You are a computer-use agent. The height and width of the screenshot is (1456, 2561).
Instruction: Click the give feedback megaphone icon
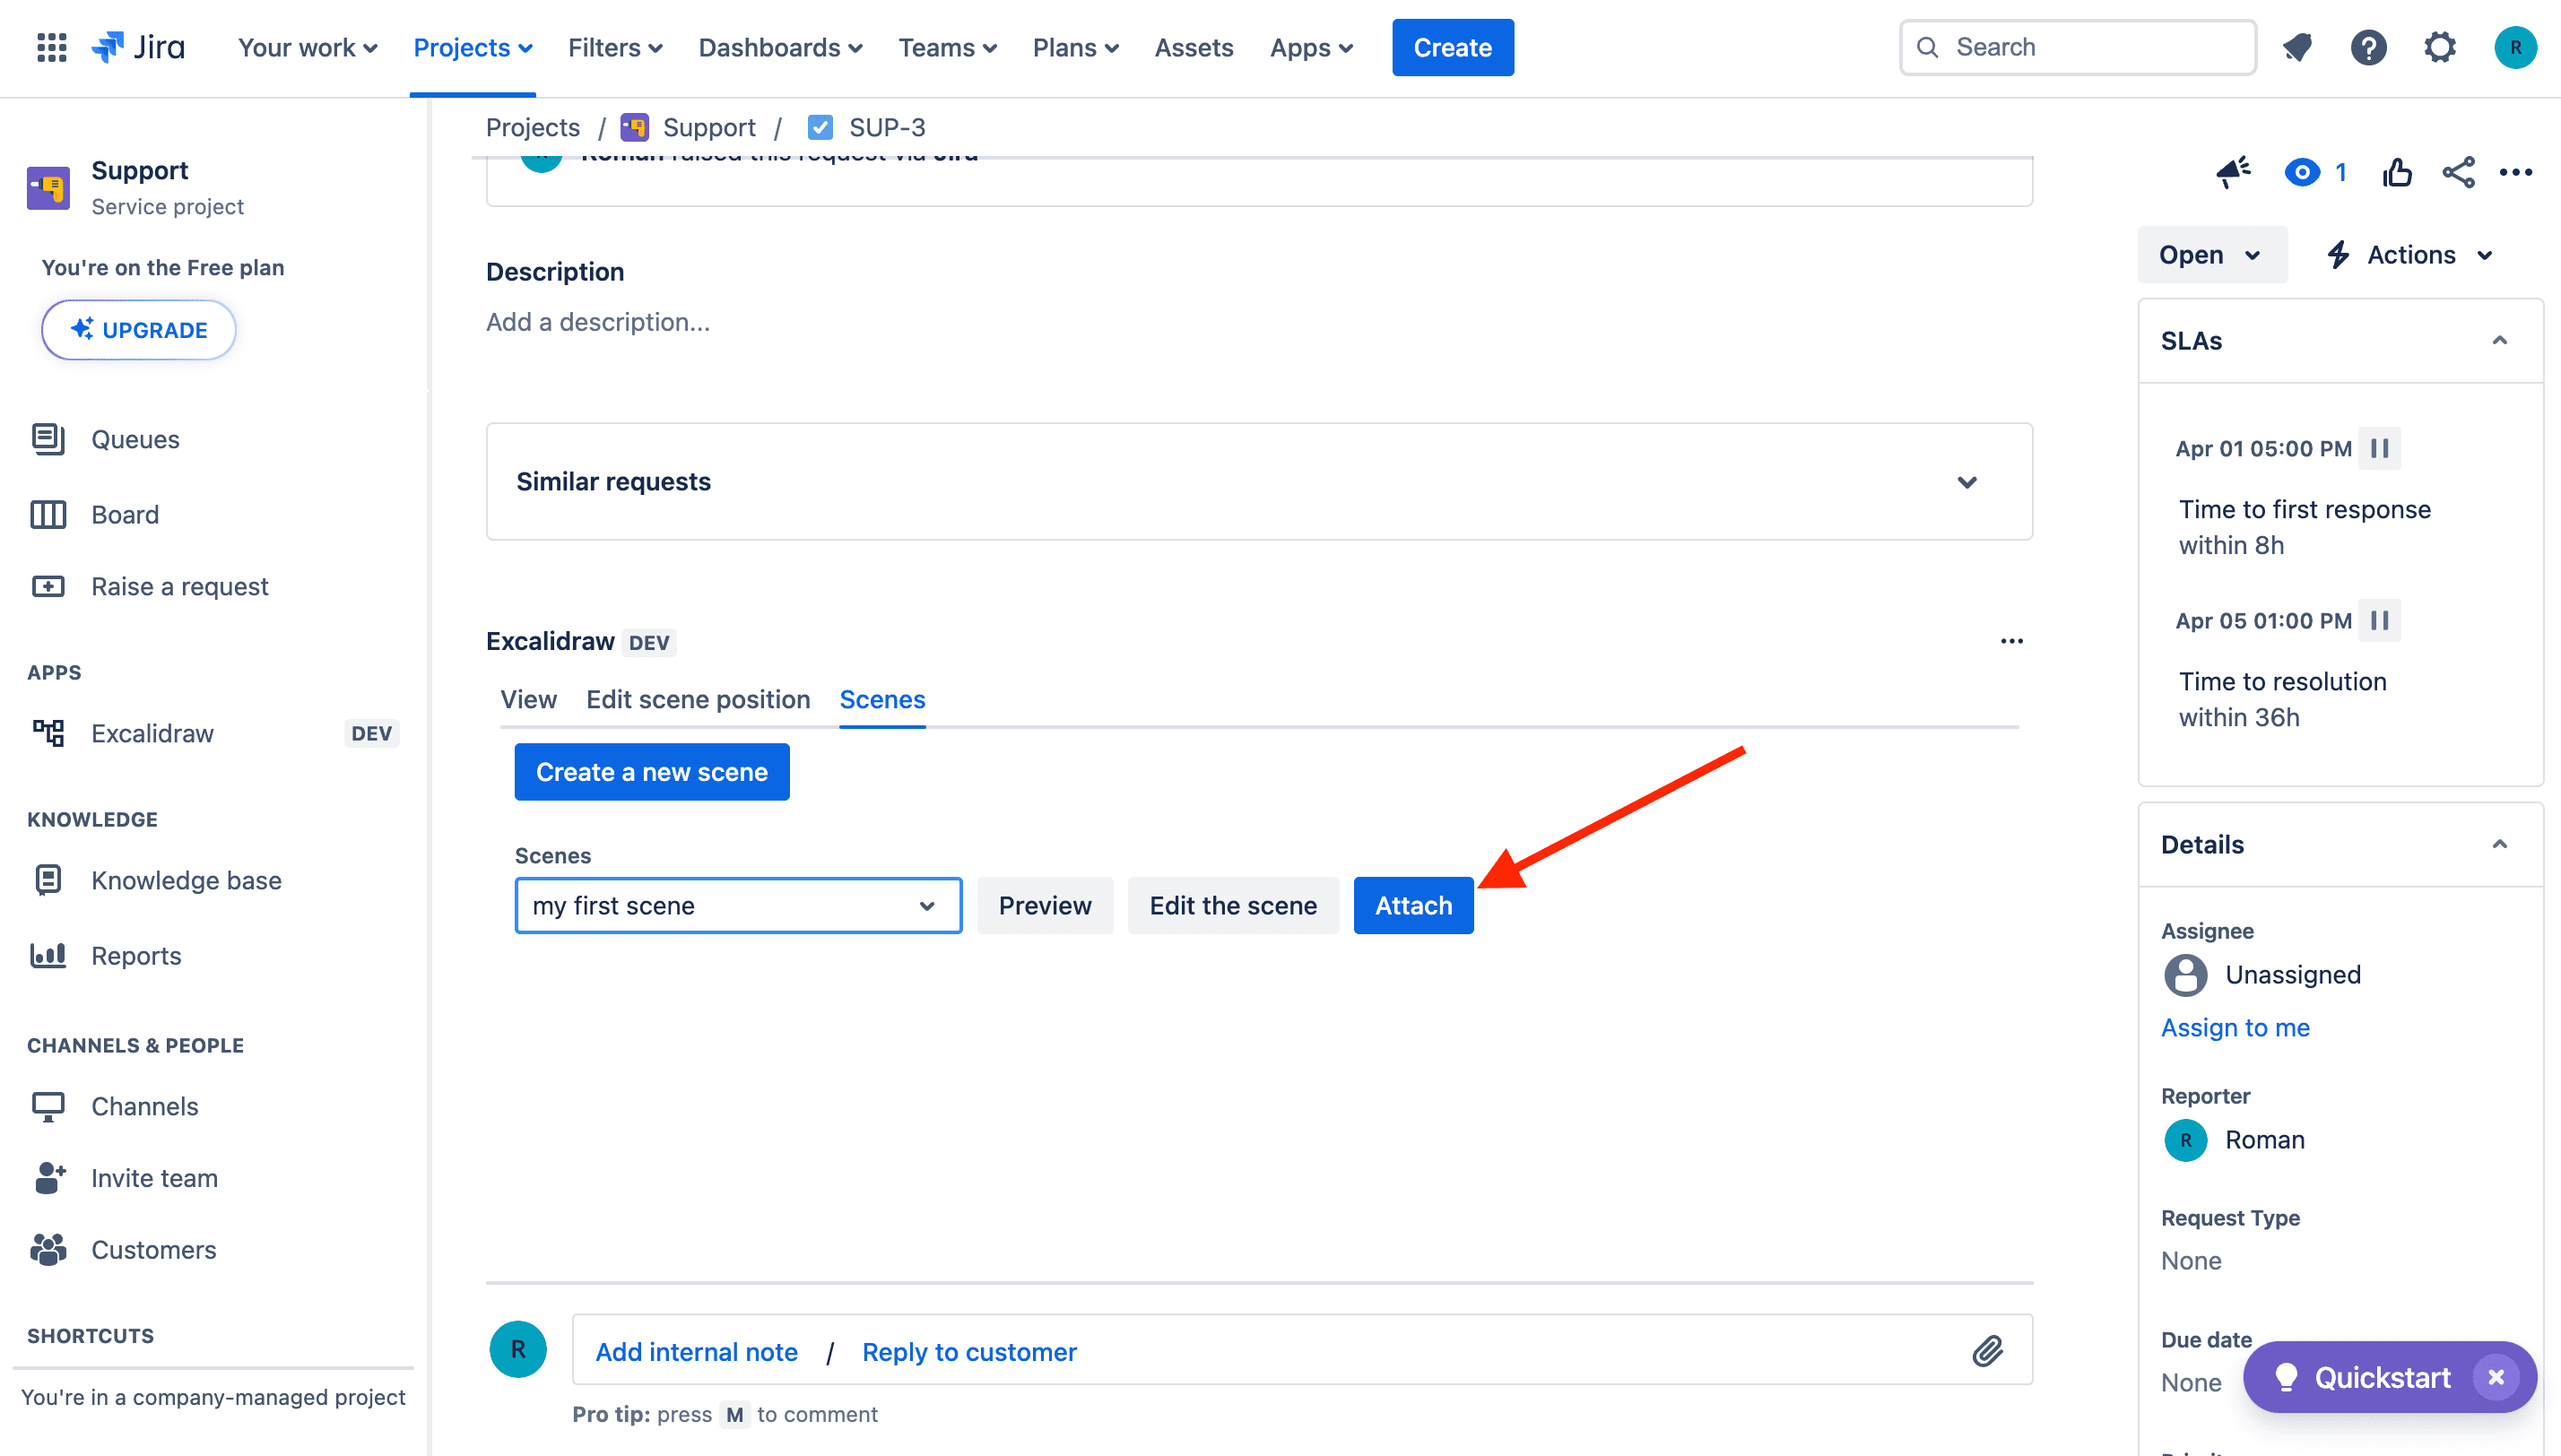2233,173
